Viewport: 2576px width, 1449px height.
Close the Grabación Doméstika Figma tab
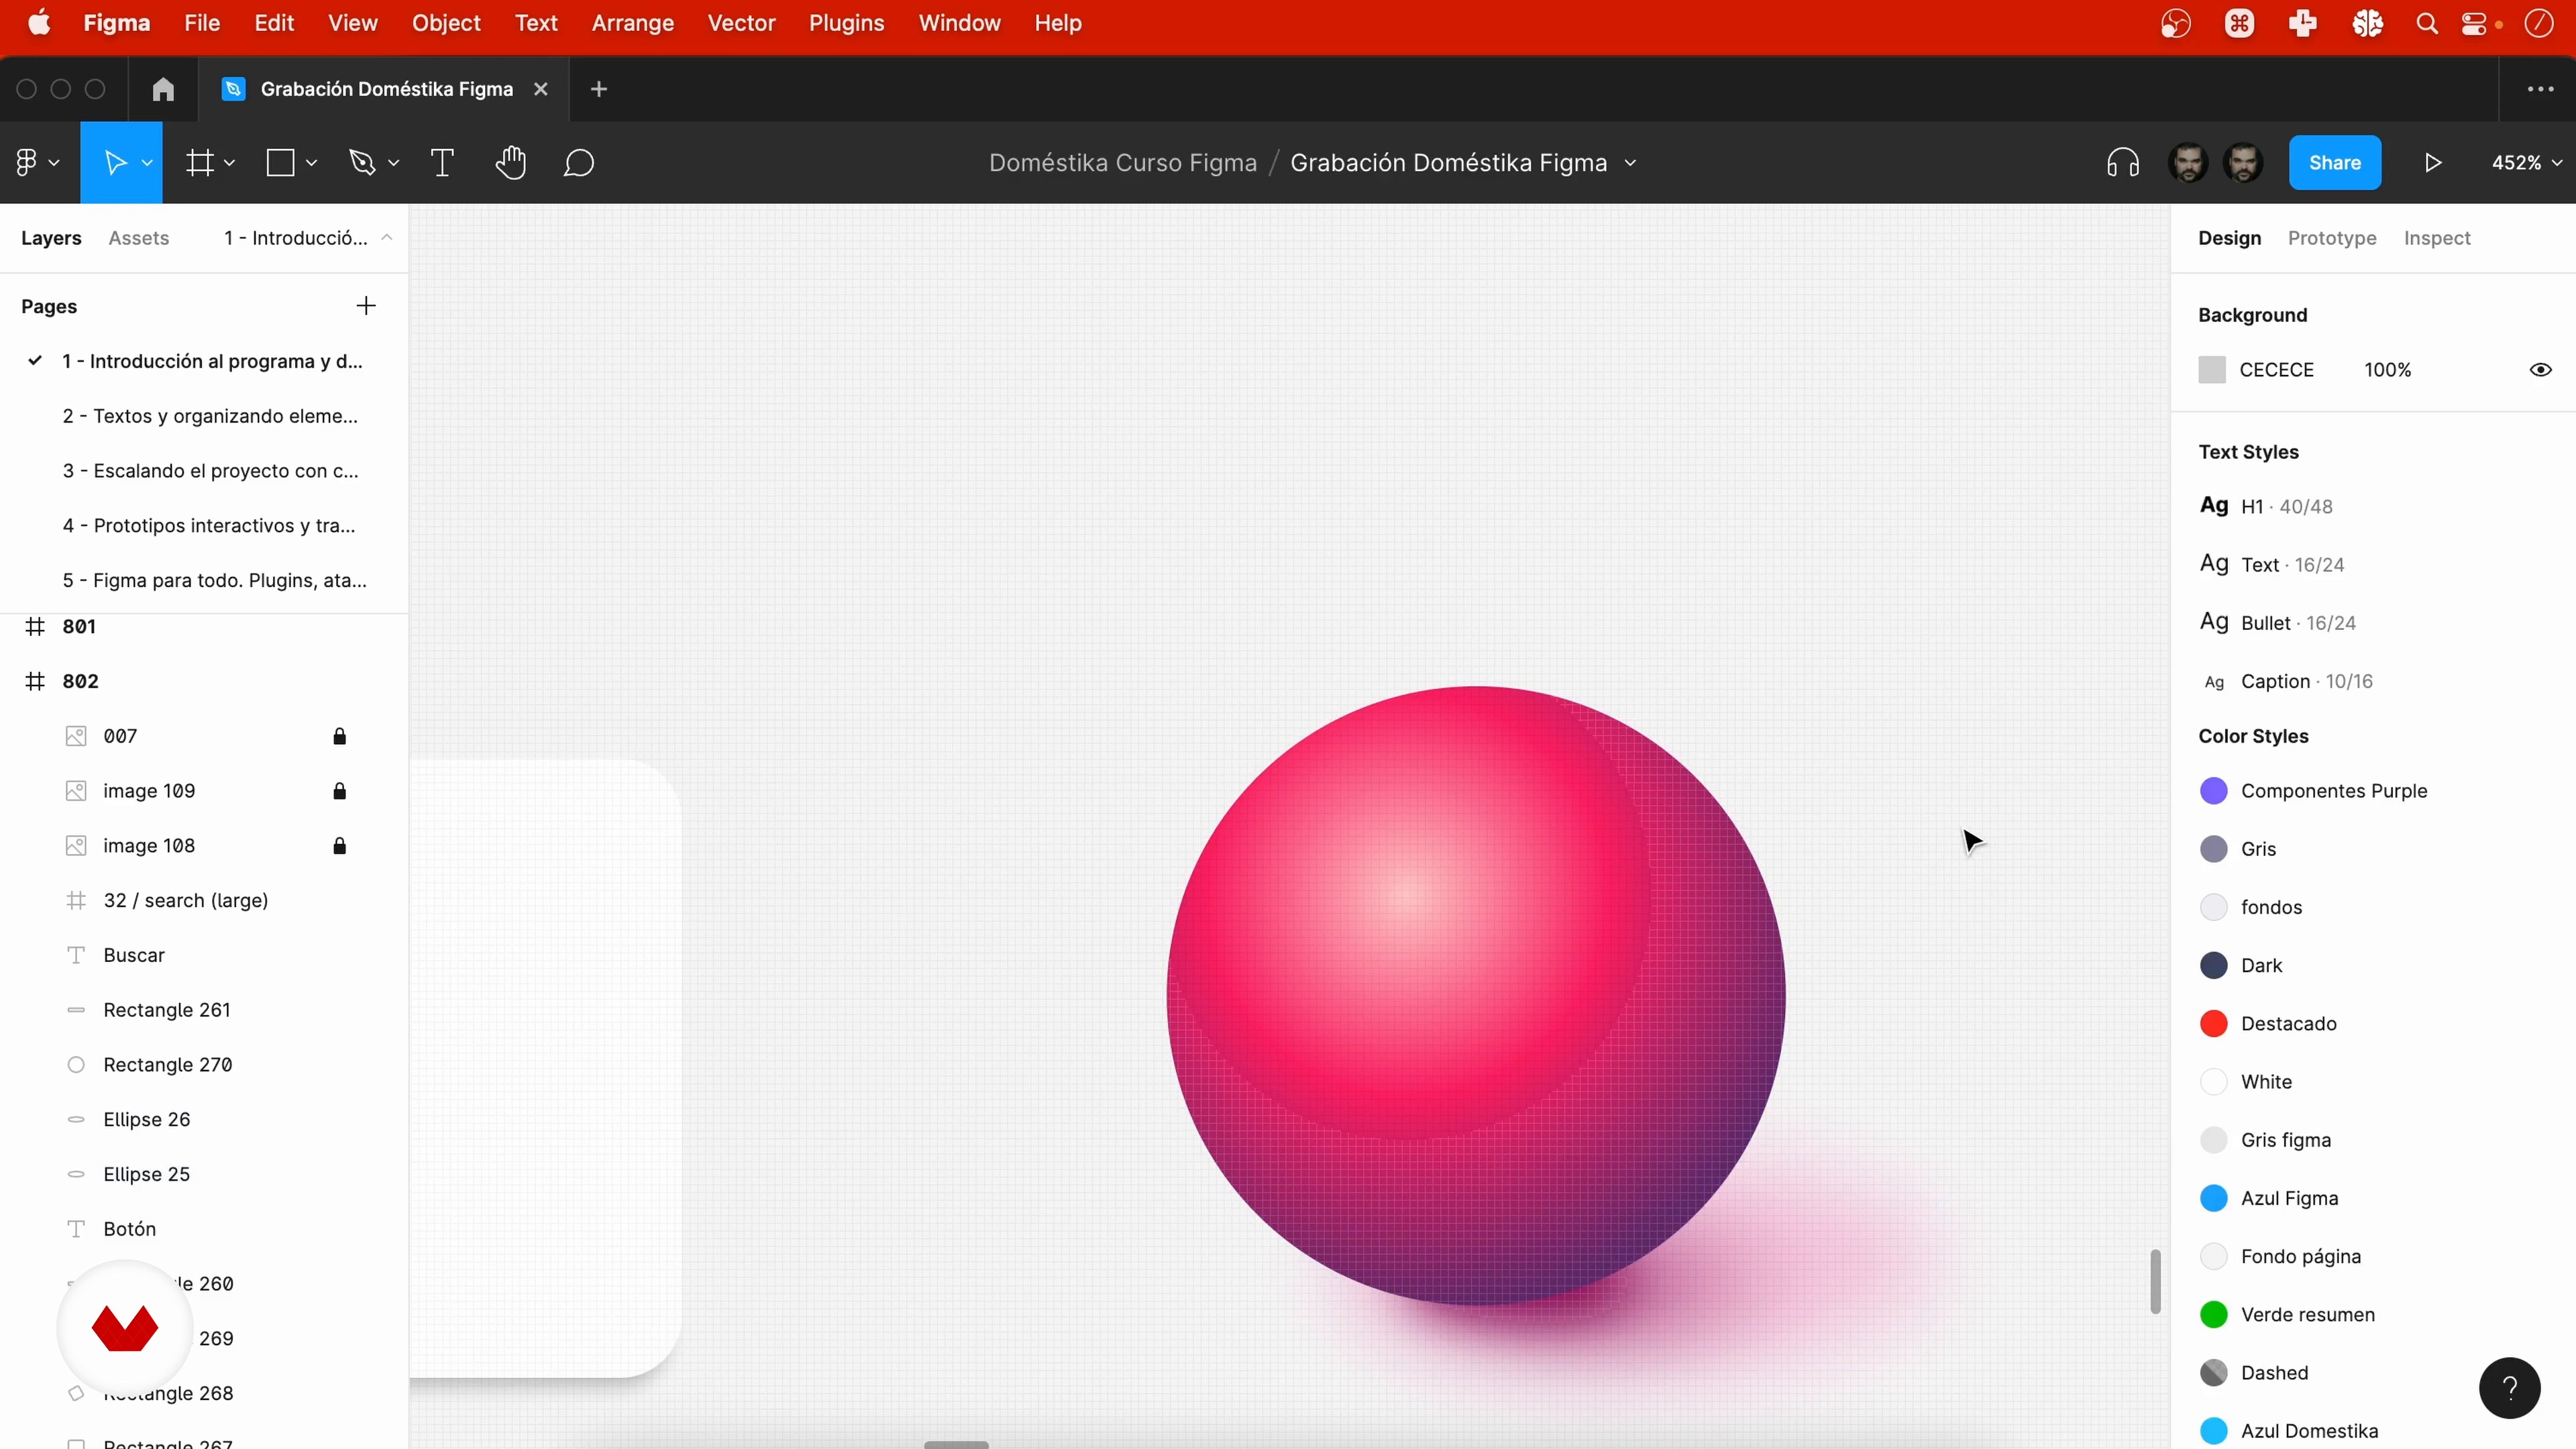point(540,89)
